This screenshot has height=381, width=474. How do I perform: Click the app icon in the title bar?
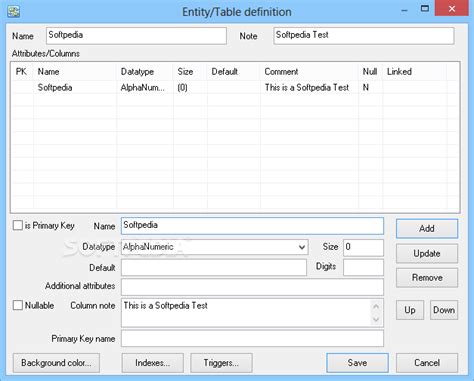coord(14,11)
